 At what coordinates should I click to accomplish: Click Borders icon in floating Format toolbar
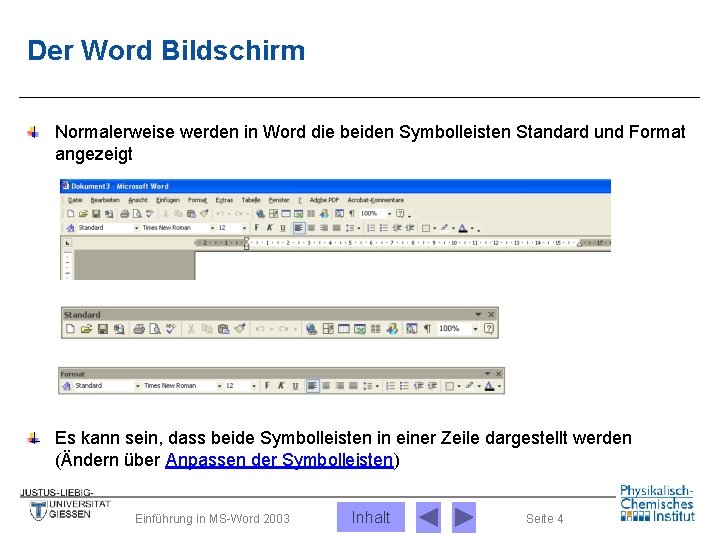450,386
